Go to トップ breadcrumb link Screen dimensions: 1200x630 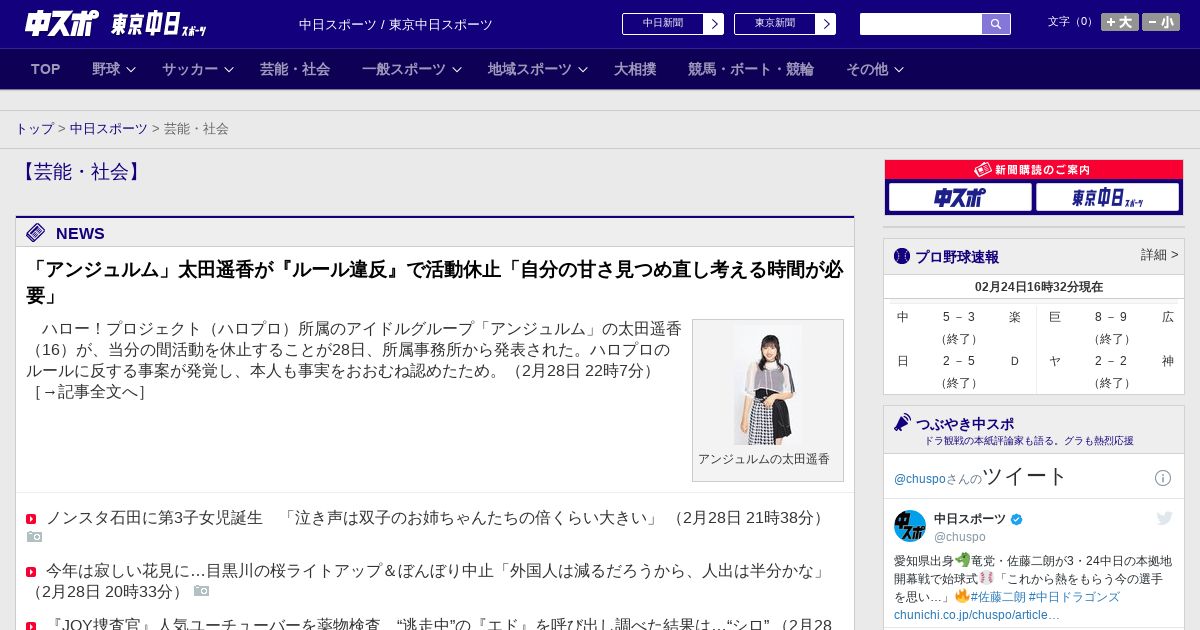click(x=34, y=129)
